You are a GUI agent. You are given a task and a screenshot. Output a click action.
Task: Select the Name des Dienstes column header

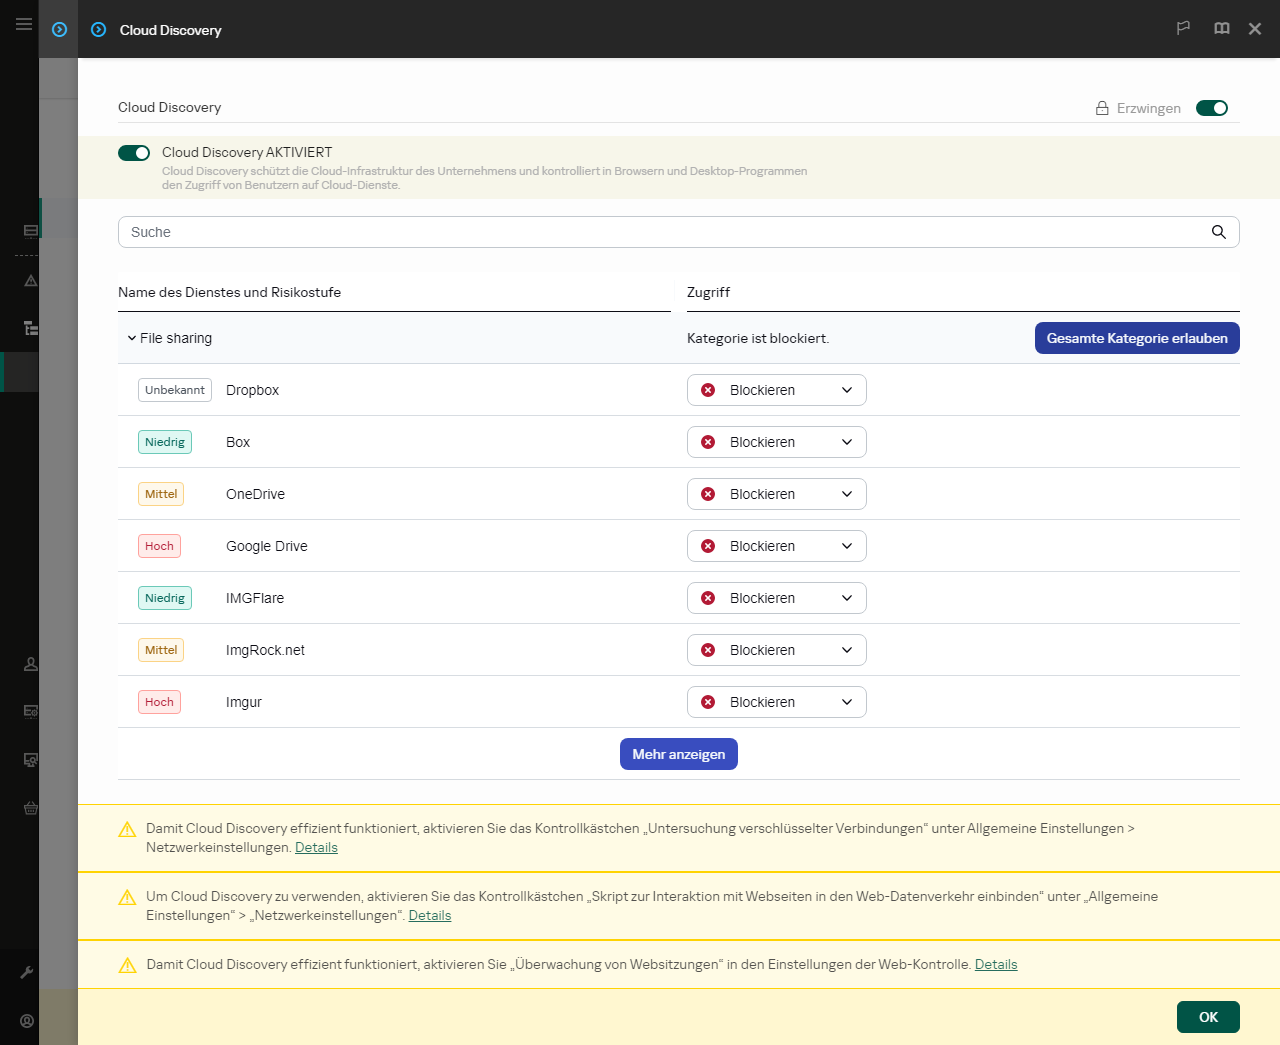pyautogui.click(x=229, y=292)
